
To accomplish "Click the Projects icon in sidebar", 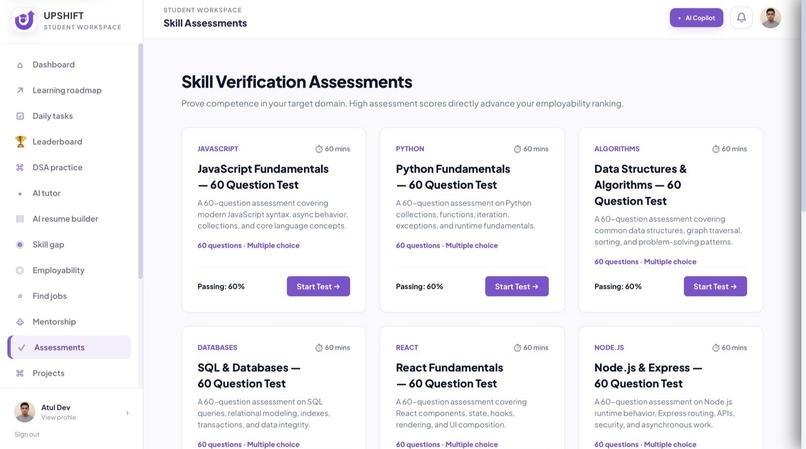I will point(20,373).
